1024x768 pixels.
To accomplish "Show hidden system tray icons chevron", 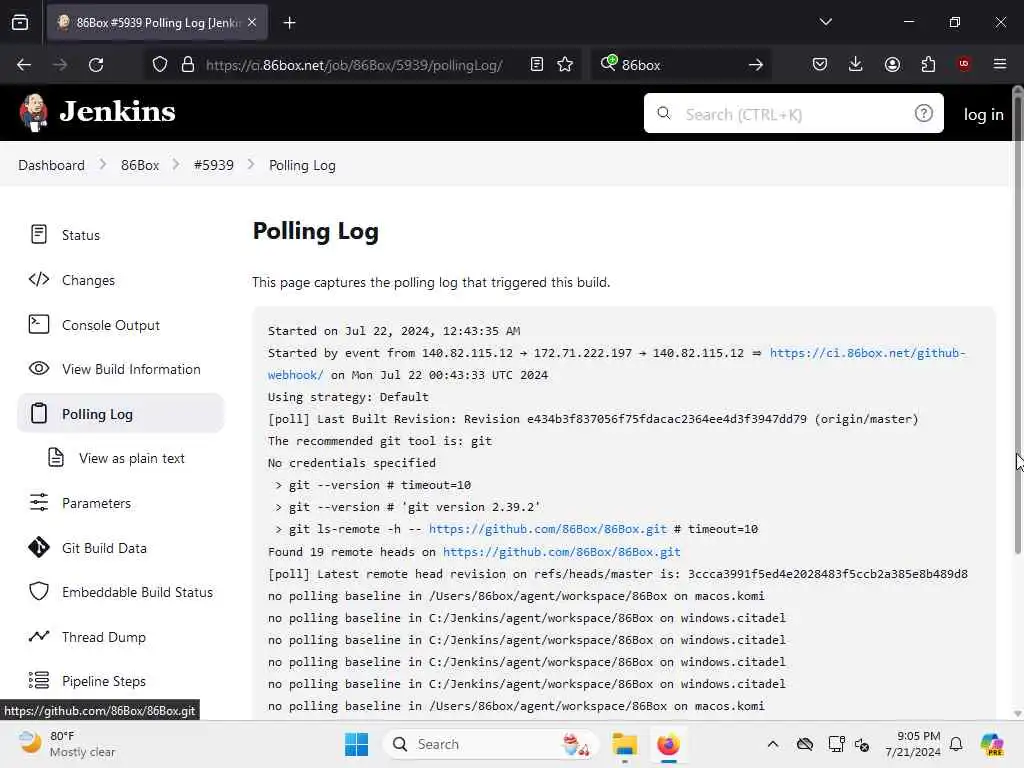I will 773,744.
